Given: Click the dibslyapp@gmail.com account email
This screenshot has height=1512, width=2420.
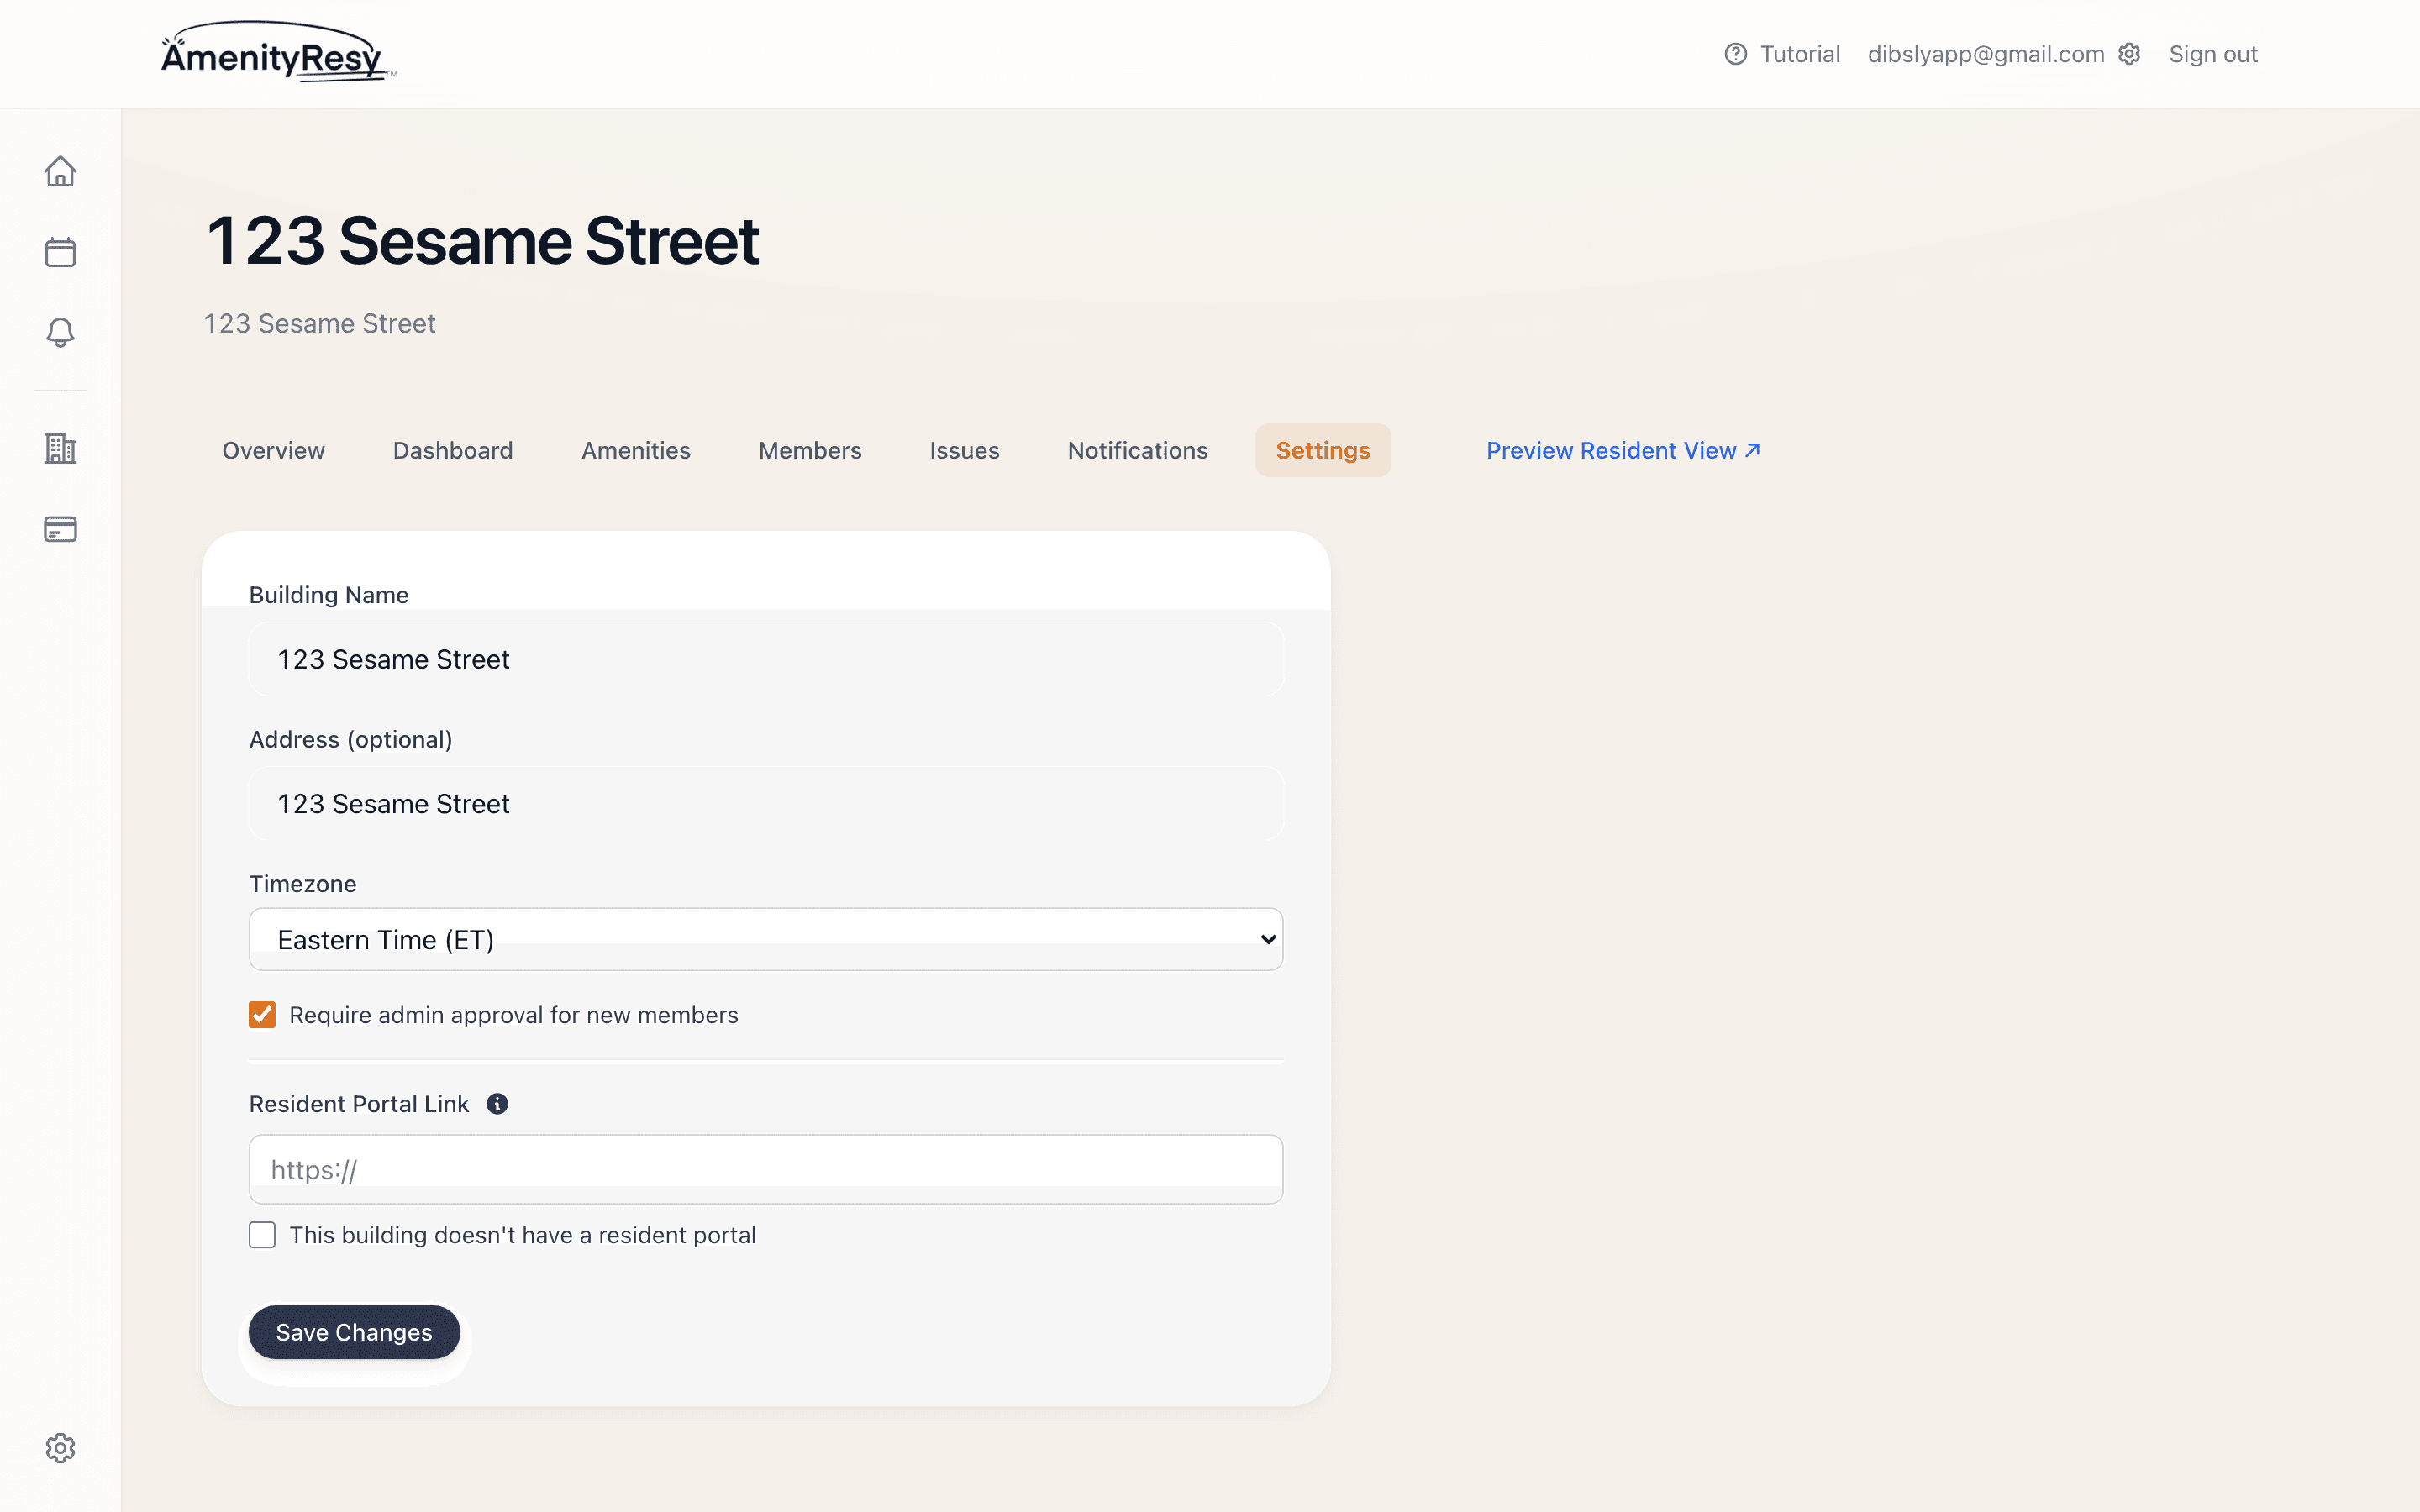Looking at the screenshot, I should click(1986, 54).
